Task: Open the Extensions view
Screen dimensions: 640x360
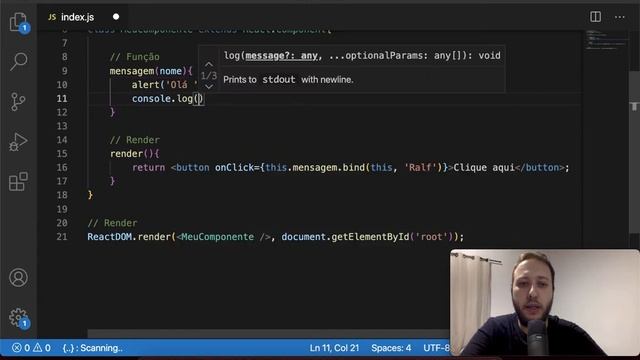Action: [18, 181]
